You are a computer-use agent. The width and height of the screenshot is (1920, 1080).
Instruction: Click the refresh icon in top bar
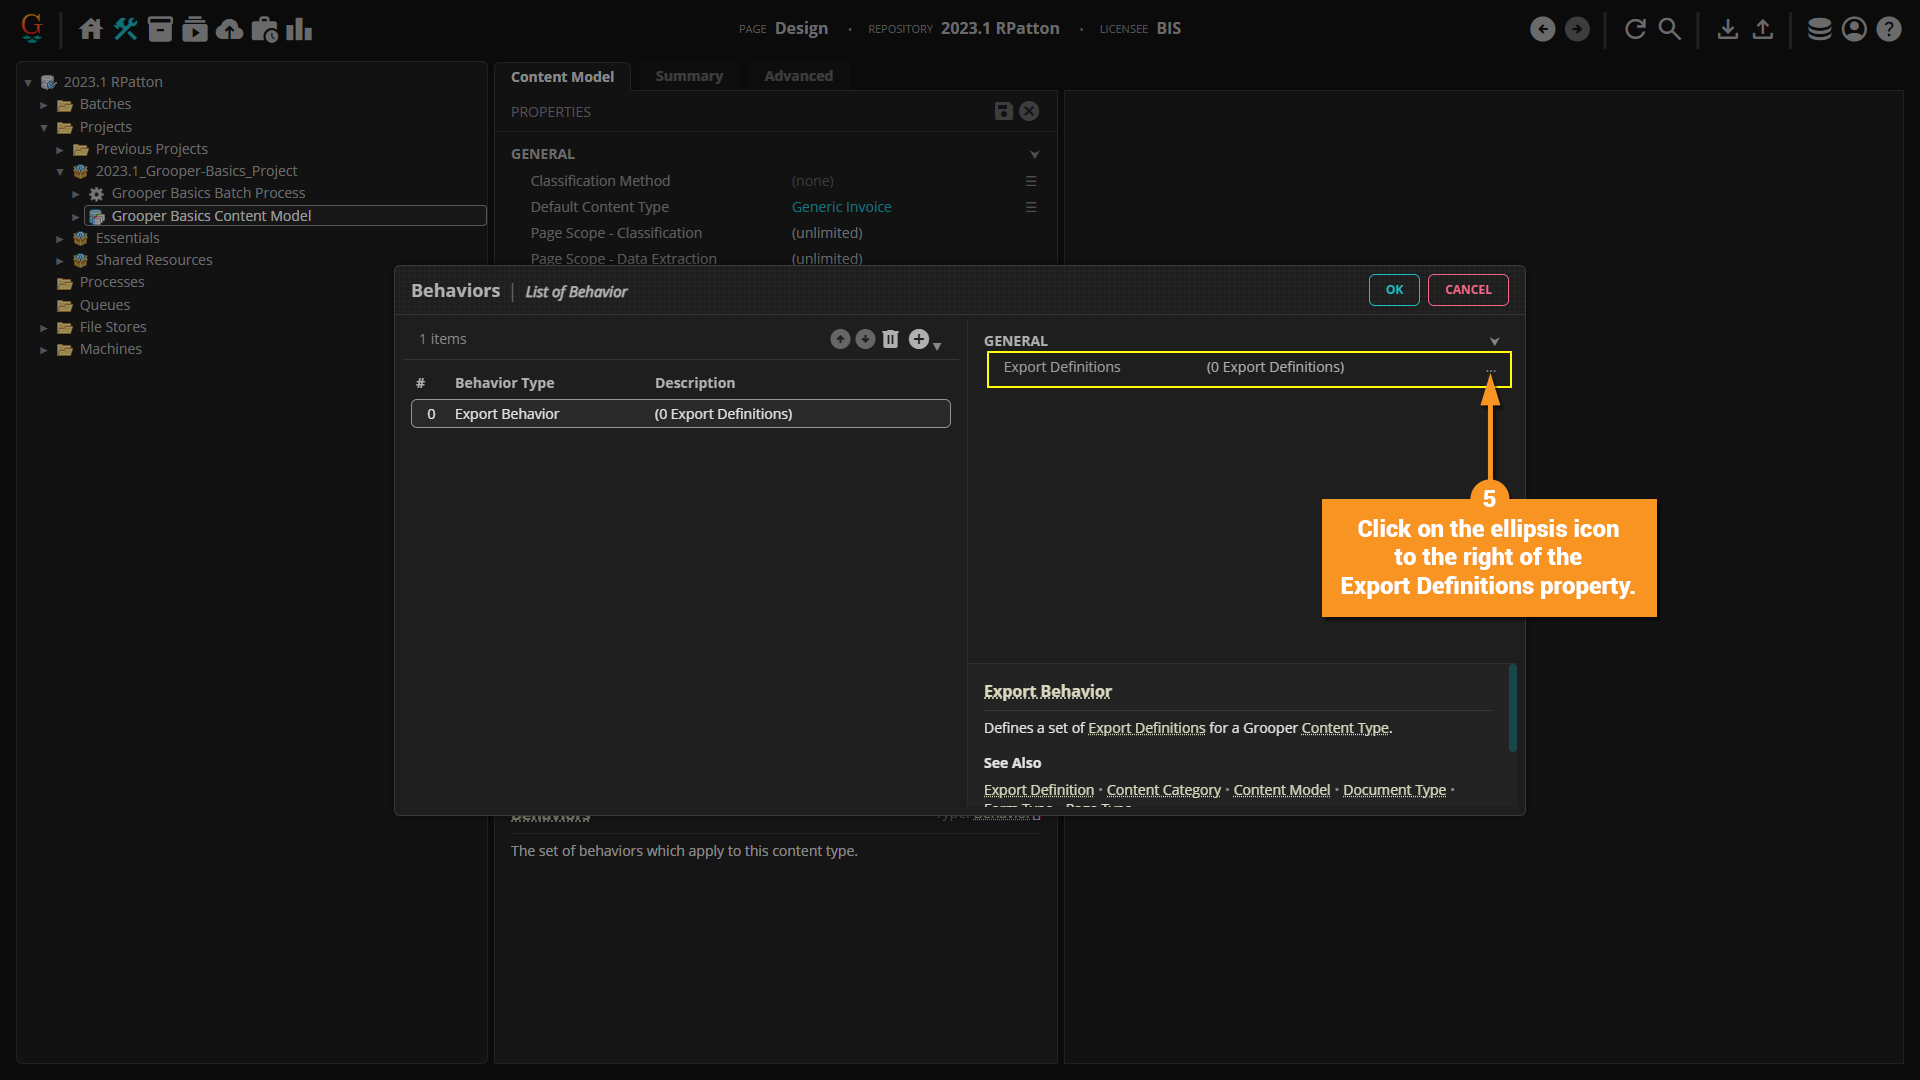tap(1635, 29)
